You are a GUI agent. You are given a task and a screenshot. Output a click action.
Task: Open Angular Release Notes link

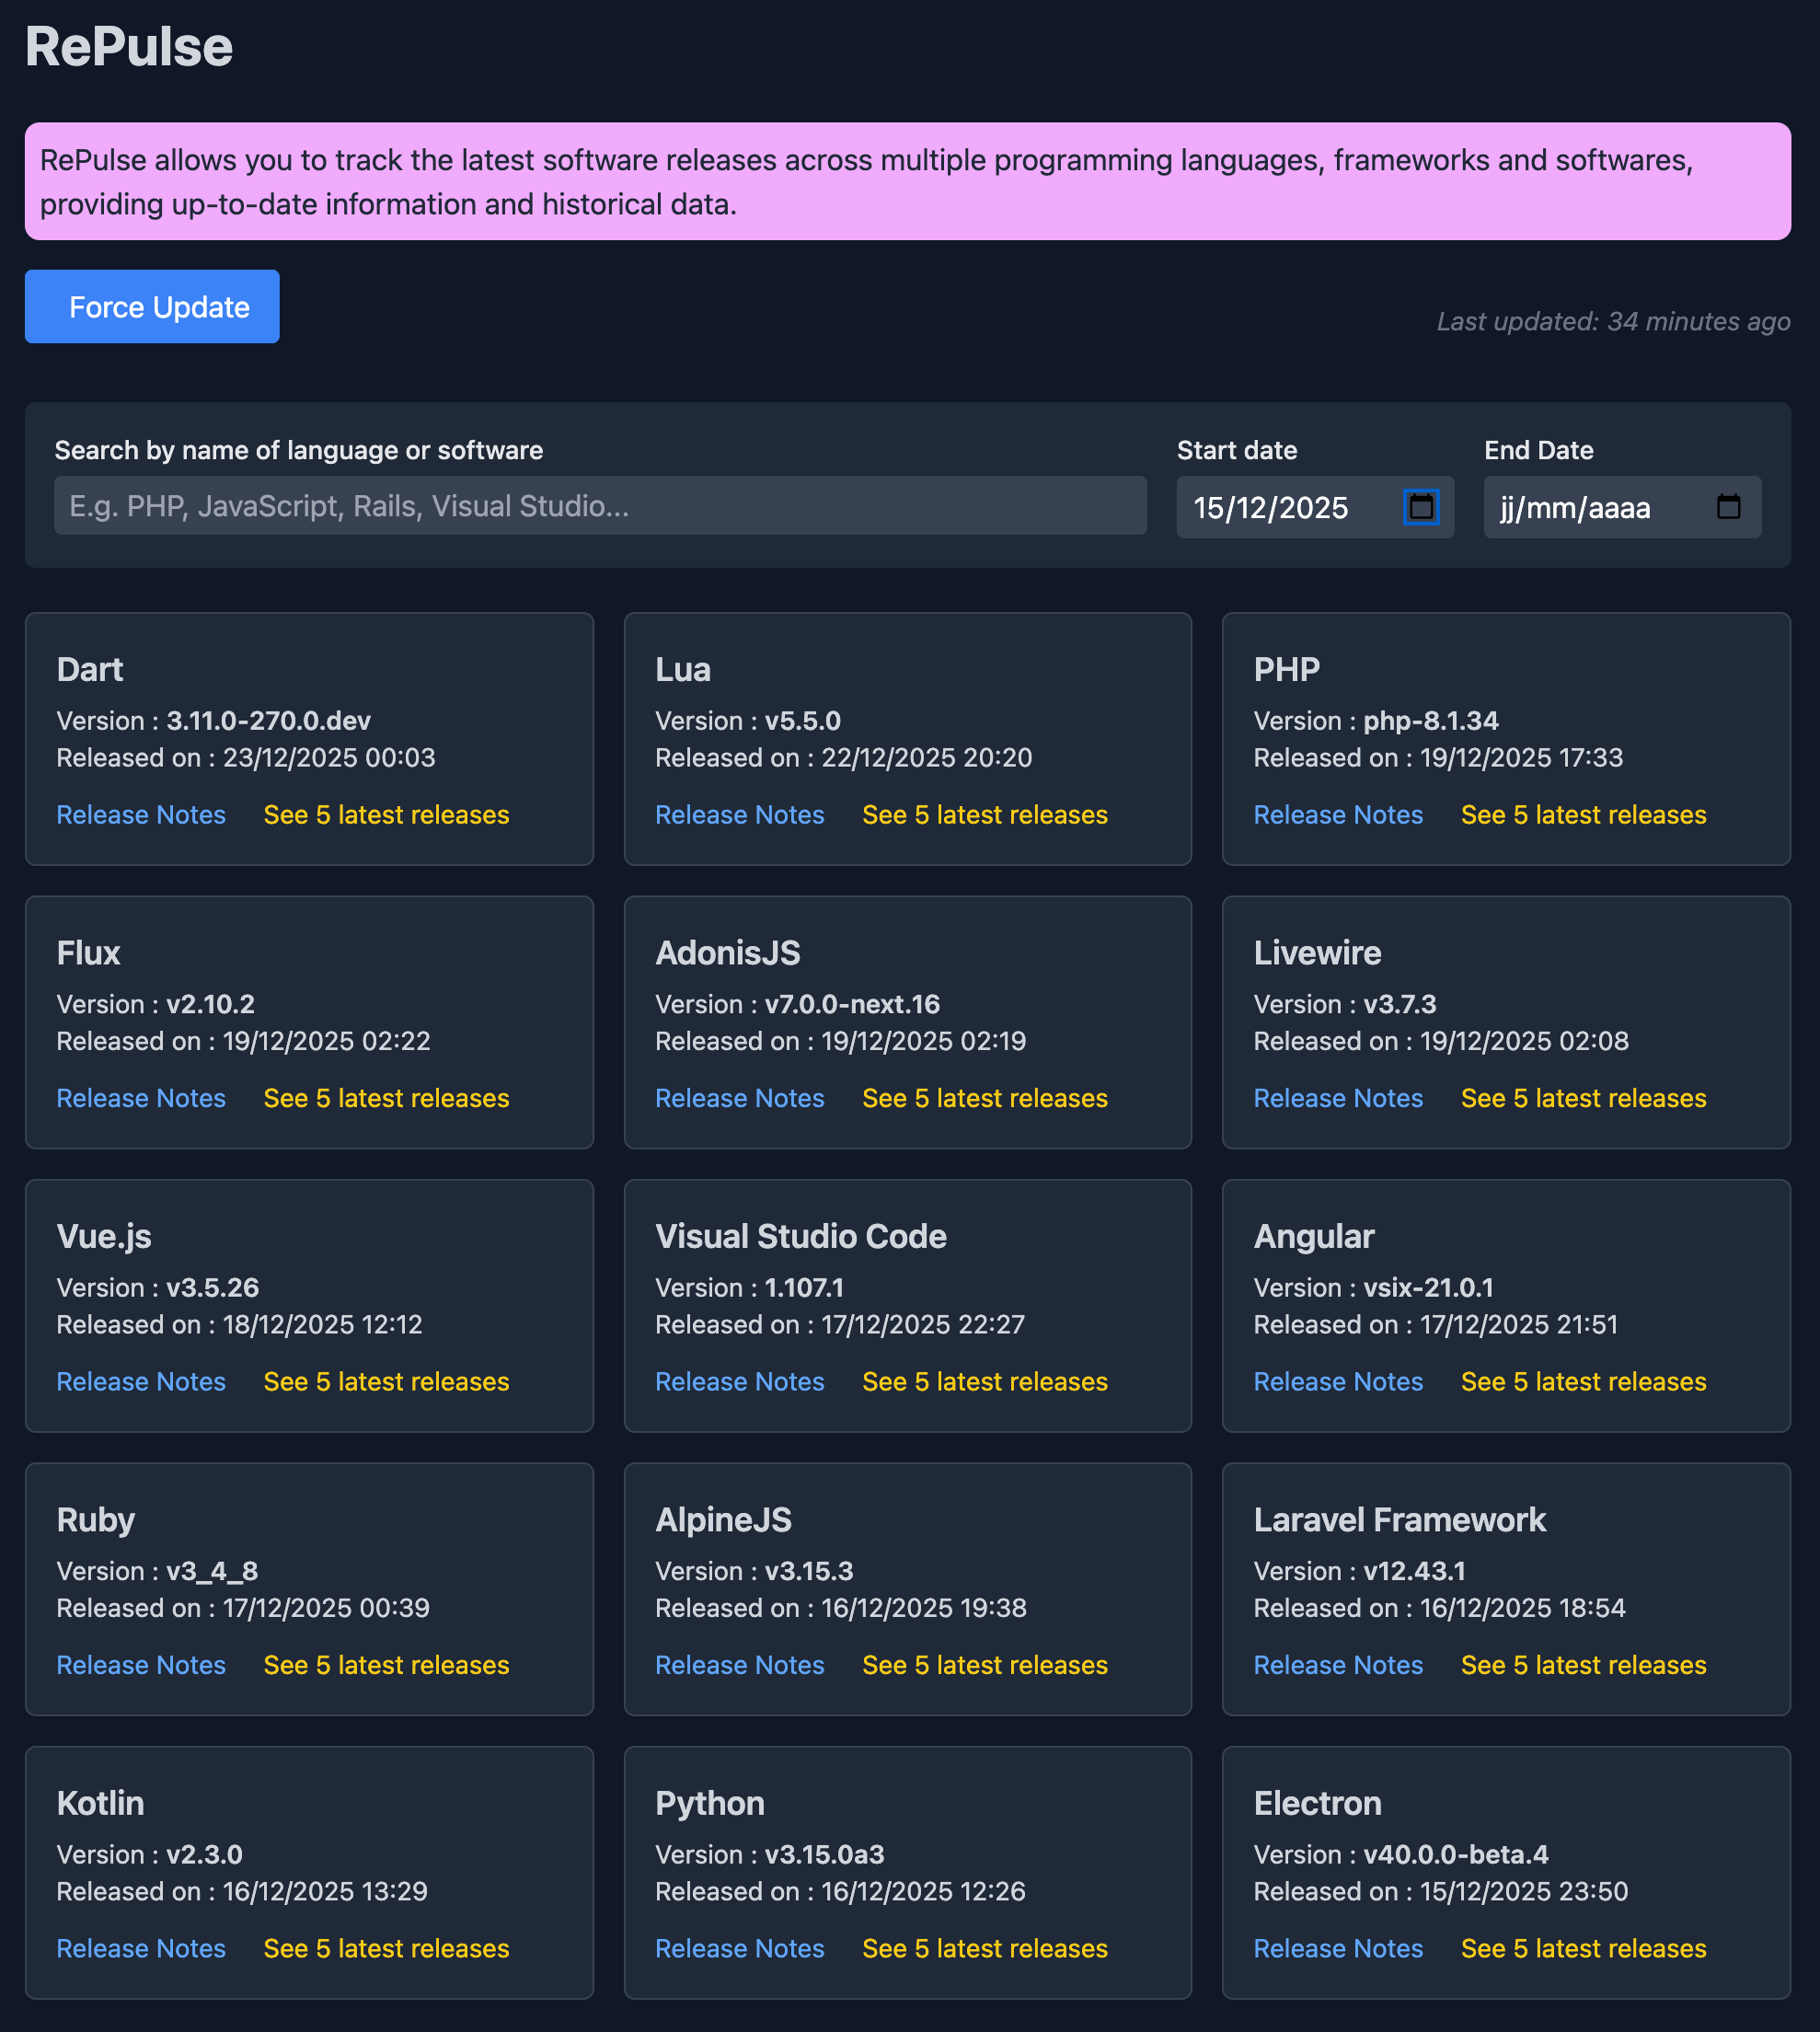1338,1382
